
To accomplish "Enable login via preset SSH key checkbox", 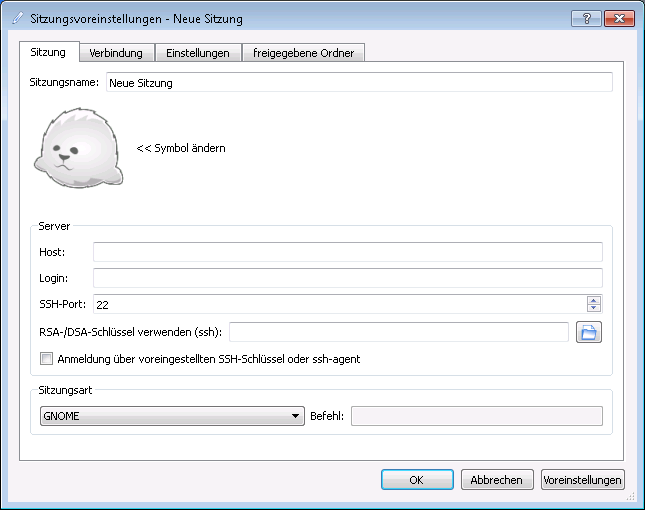I will (46, 359).
